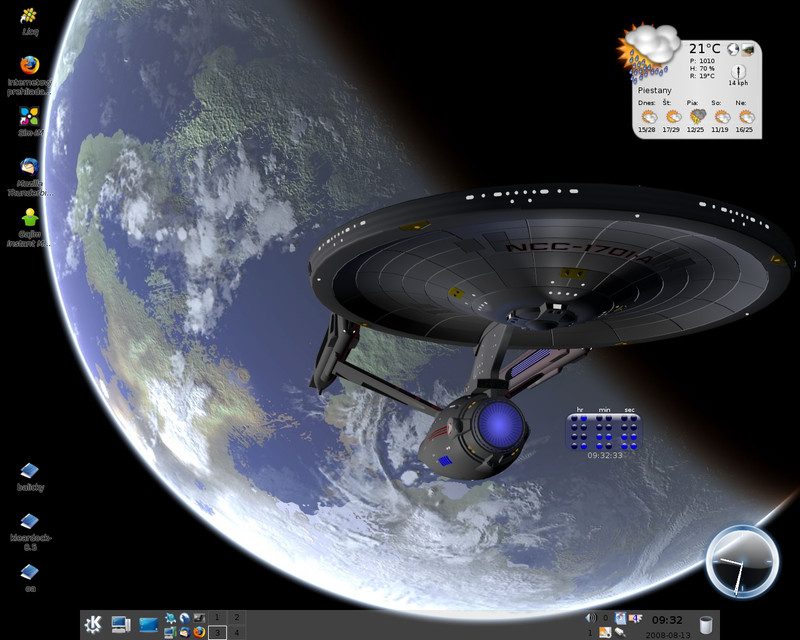Image resolution: width=800 pixels, height=640 pixels.
Task: Click the "Piestany" city name on the weather widget
Action: coord(656,90)
